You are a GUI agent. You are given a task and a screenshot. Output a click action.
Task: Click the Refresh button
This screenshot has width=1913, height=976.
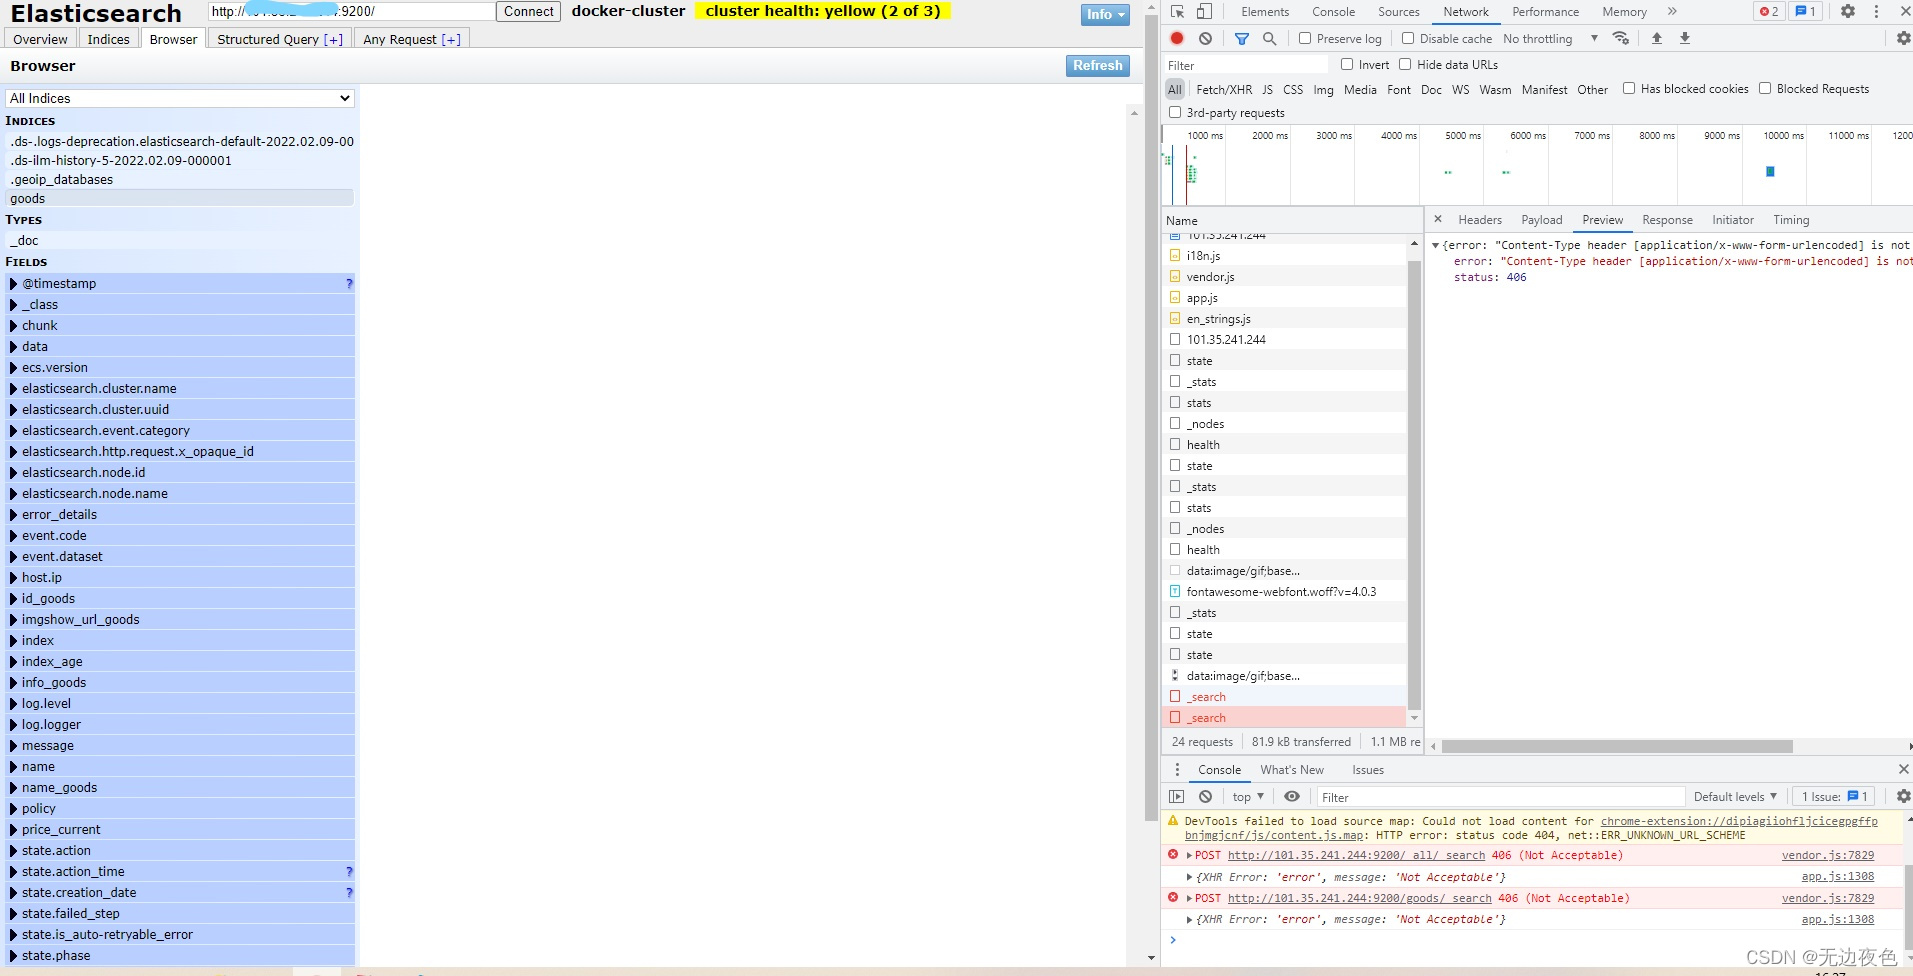(1098, 65)
